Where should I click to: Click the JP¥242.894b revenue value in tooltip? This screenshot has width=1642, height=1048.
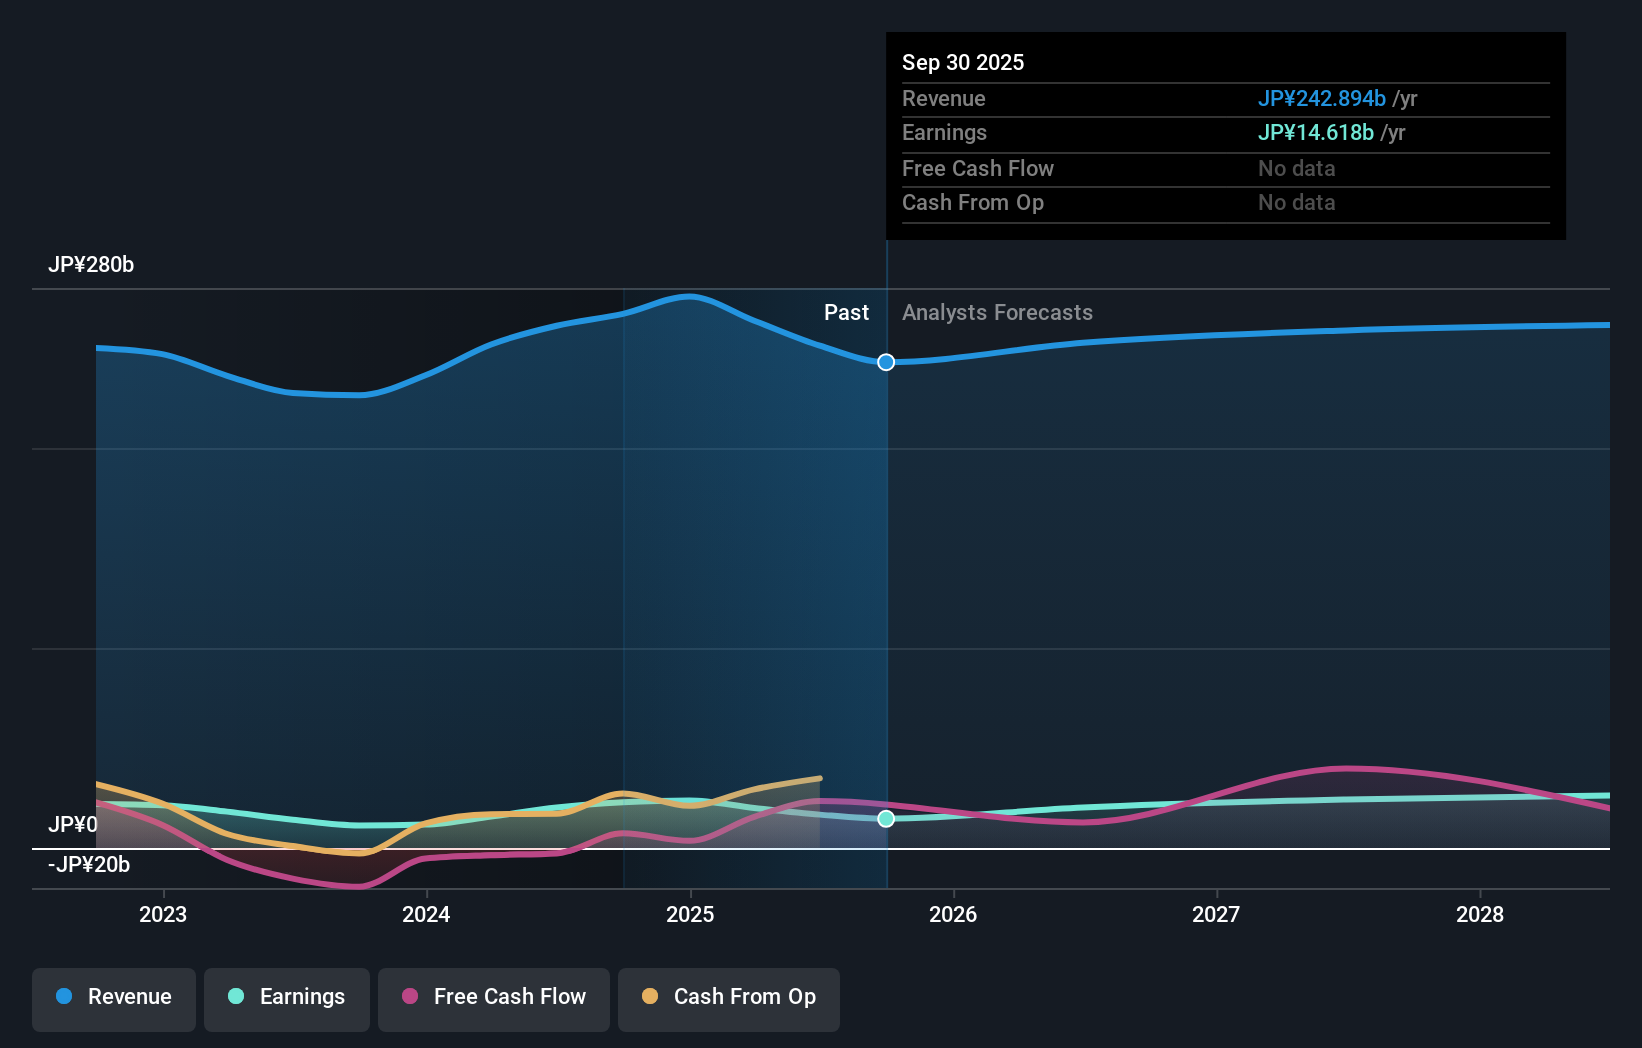pyautogui.click(x=1321, y=98)
